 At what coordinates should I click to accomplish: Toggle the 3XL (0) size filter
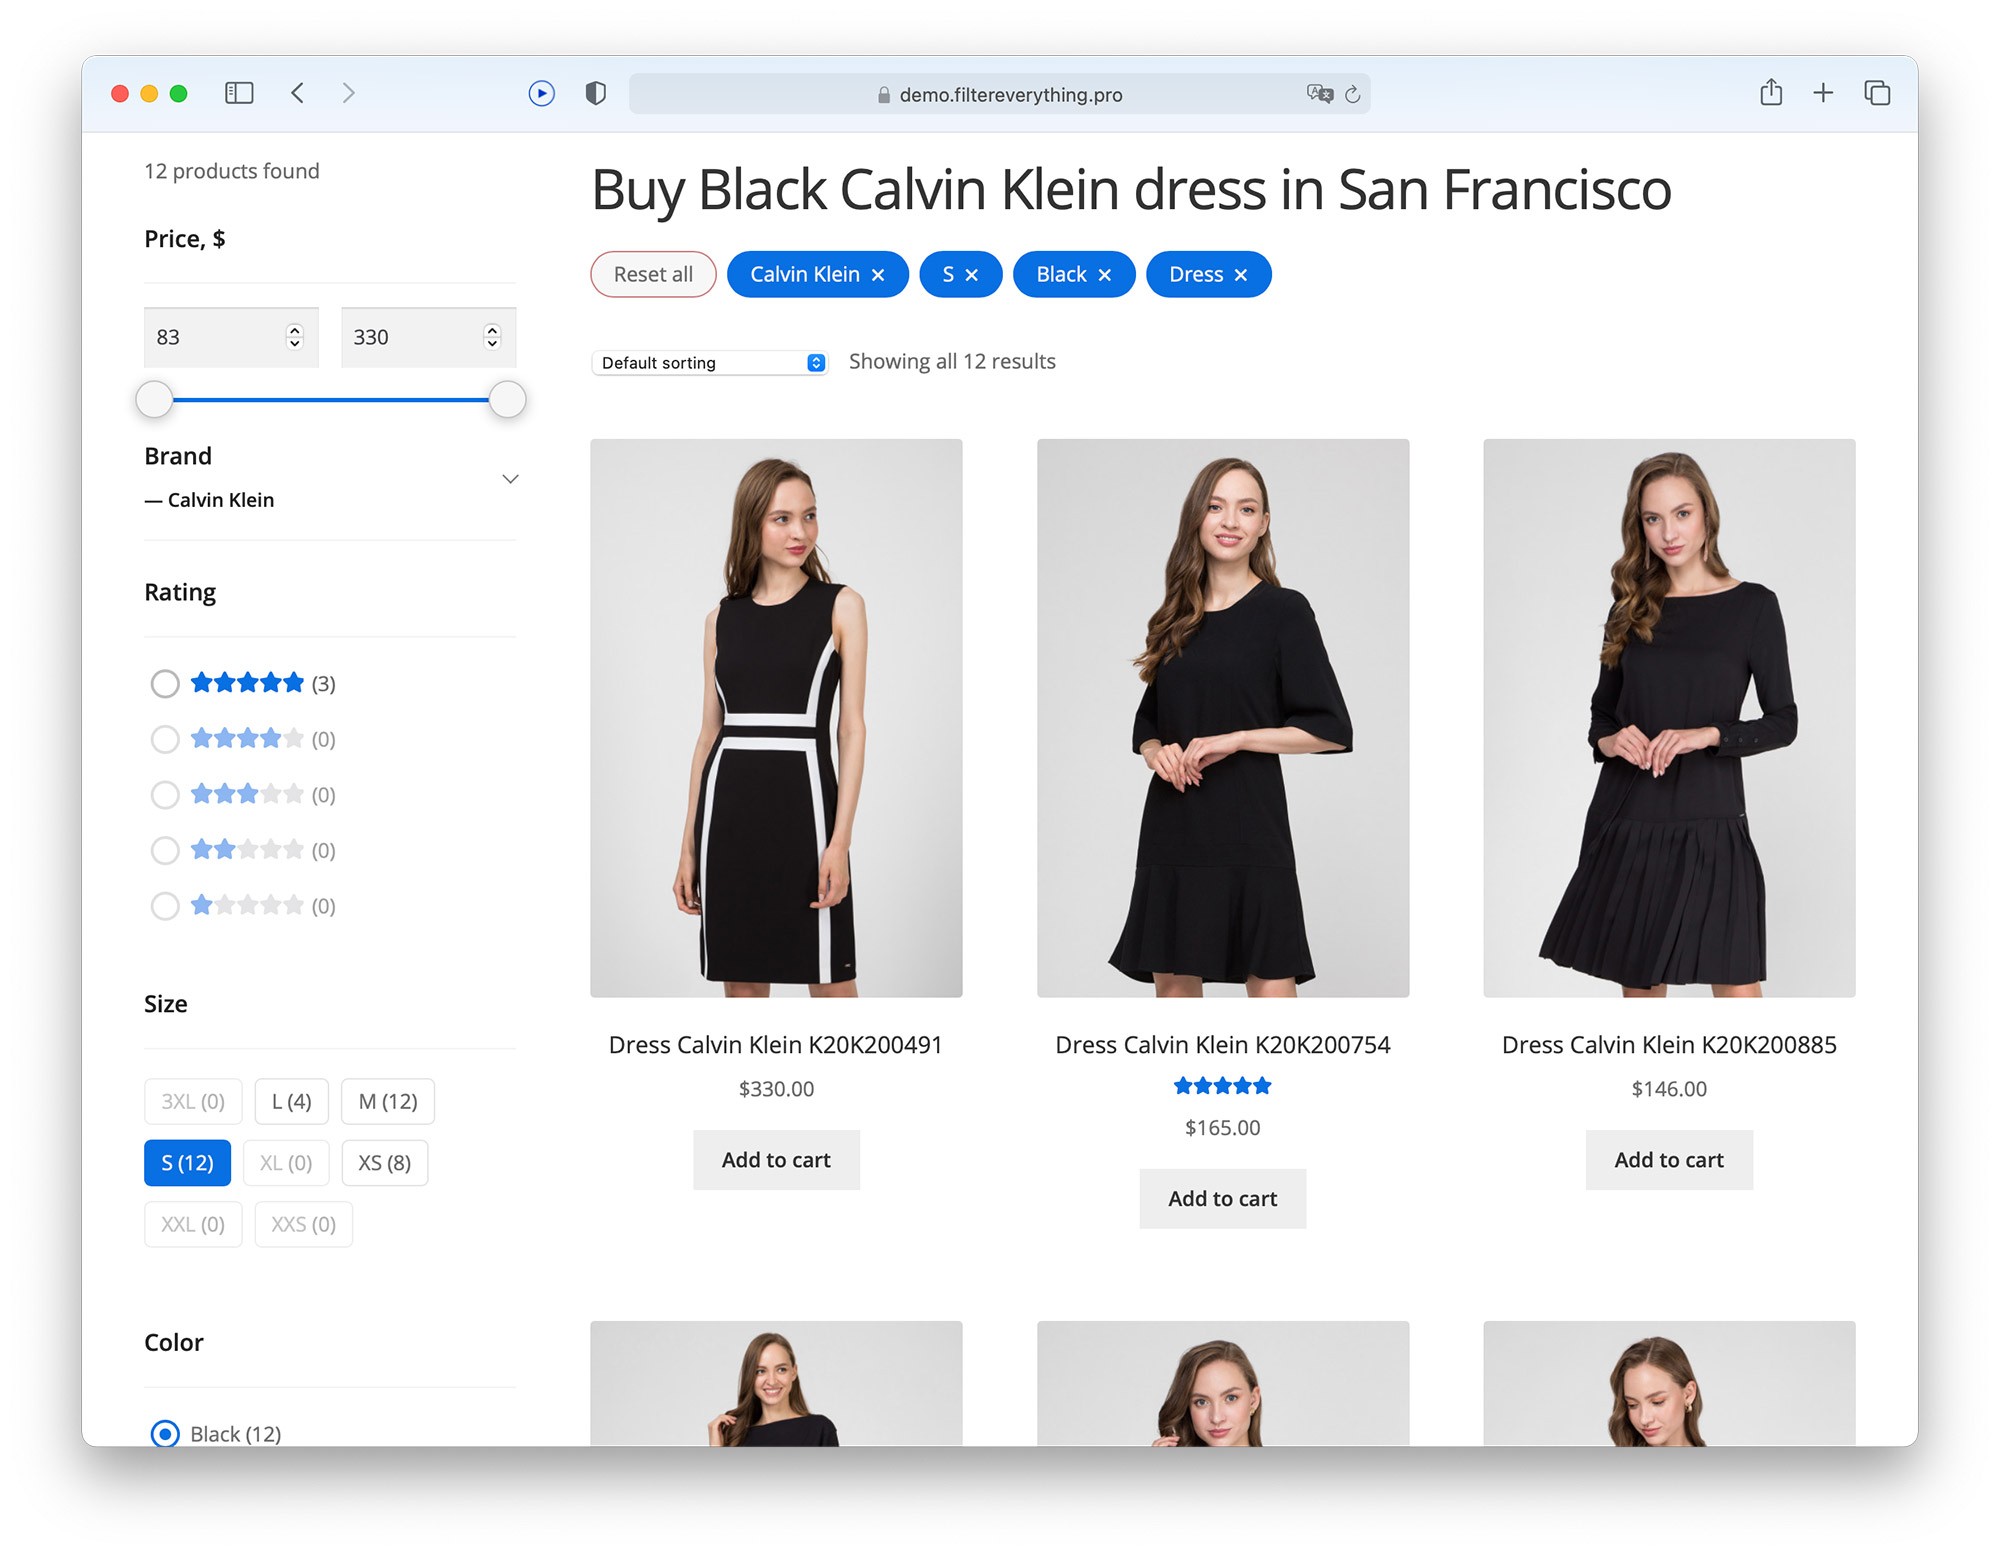pyautogui.click(x=193, y=1101)
